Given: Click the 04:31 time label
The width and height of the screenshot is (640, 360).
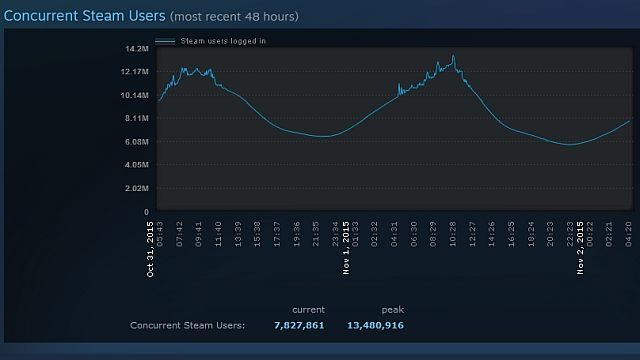Looking at the screenshot, I should 394,234.
